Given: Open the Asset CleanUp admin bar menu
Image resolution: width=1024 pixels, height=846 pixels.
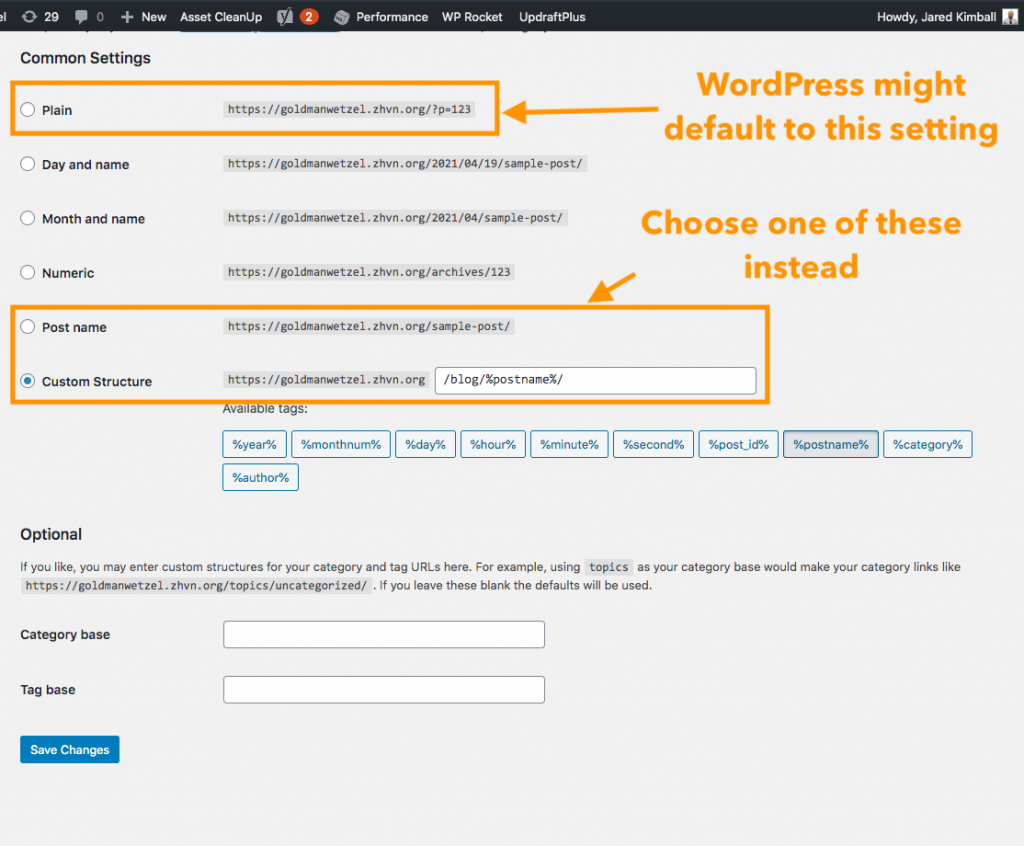Looking at the screenshot, I should [x=221, y=17].
